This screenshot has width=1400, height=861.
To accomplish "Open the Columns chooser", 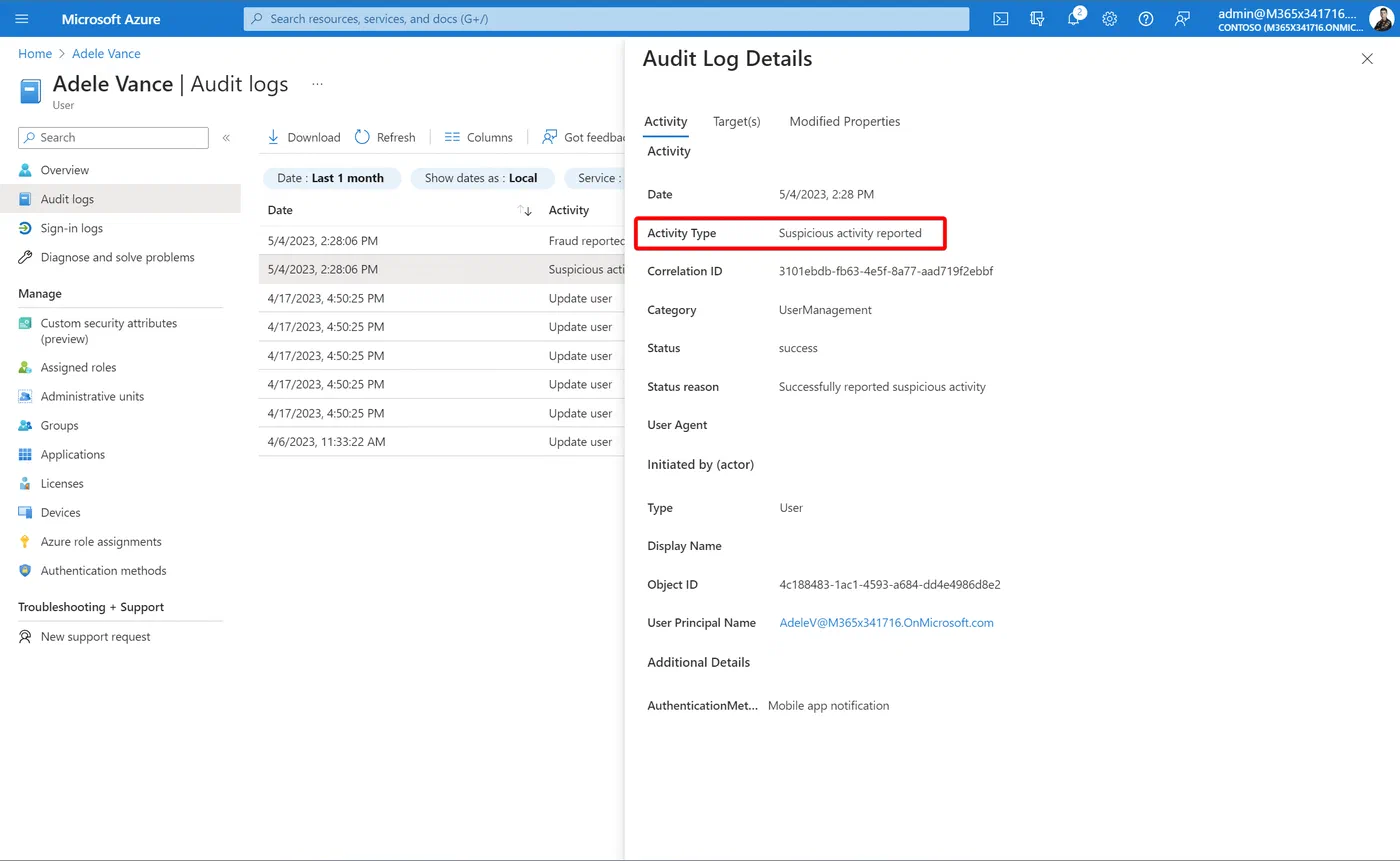I will tap(478, 137).
